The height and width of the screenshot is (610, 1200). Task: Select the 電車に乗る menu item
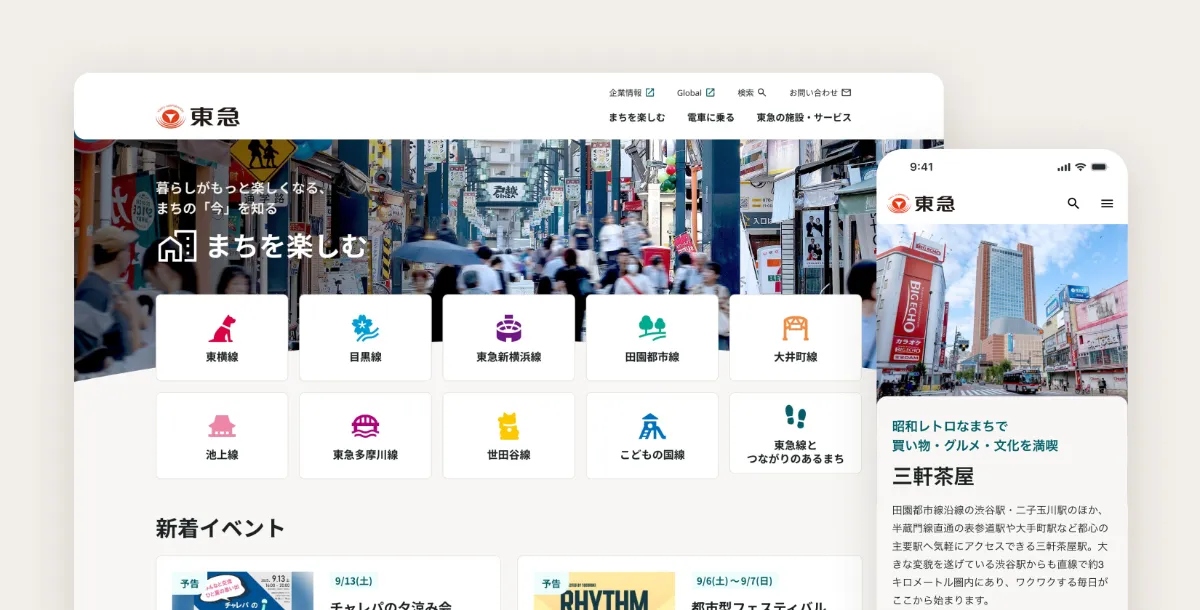click(x=711, y=117)
